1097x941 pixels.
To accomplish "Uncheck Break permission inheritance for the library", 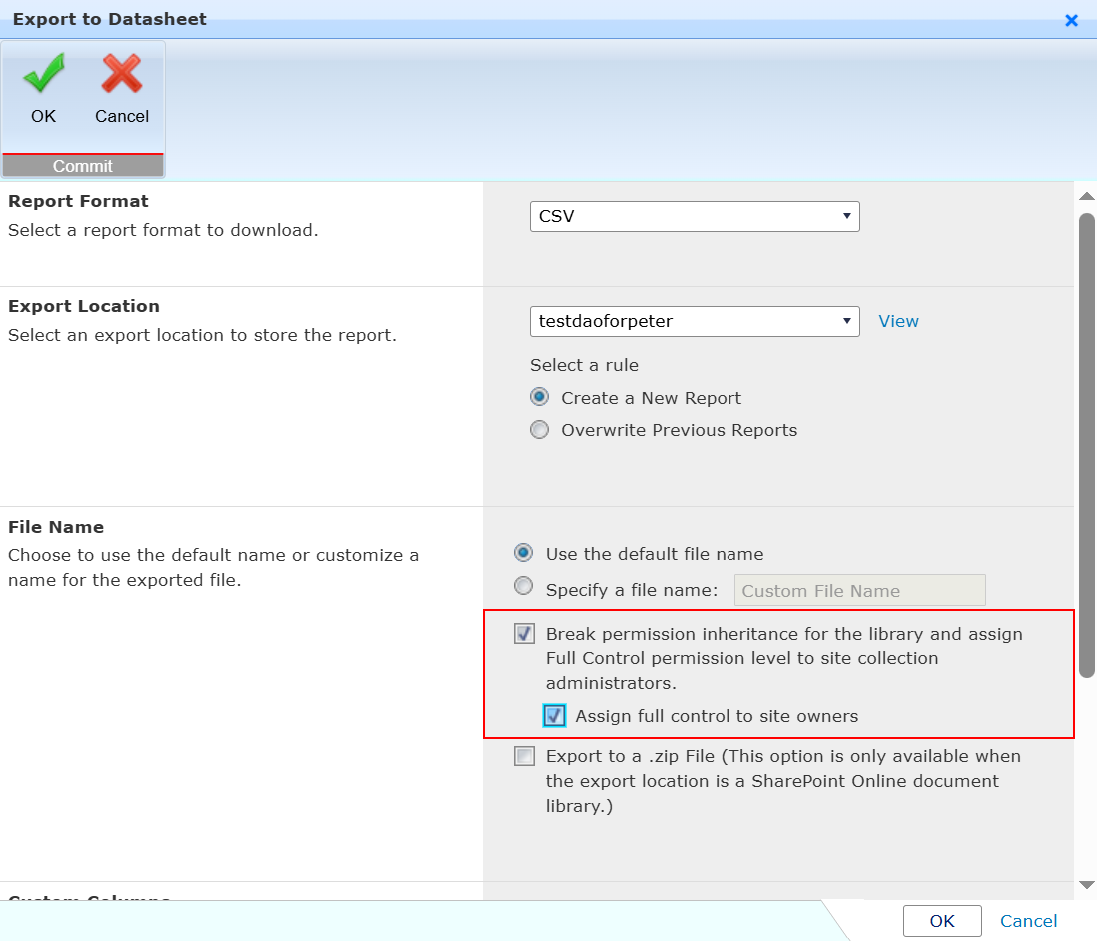I will pyautogui.click(x=524, y=632).
